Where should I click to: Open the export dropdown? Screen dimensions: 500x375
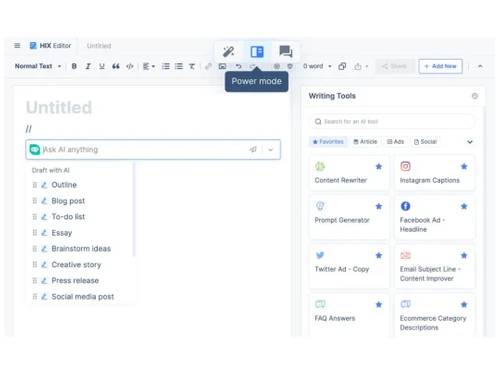click(361, 66)
